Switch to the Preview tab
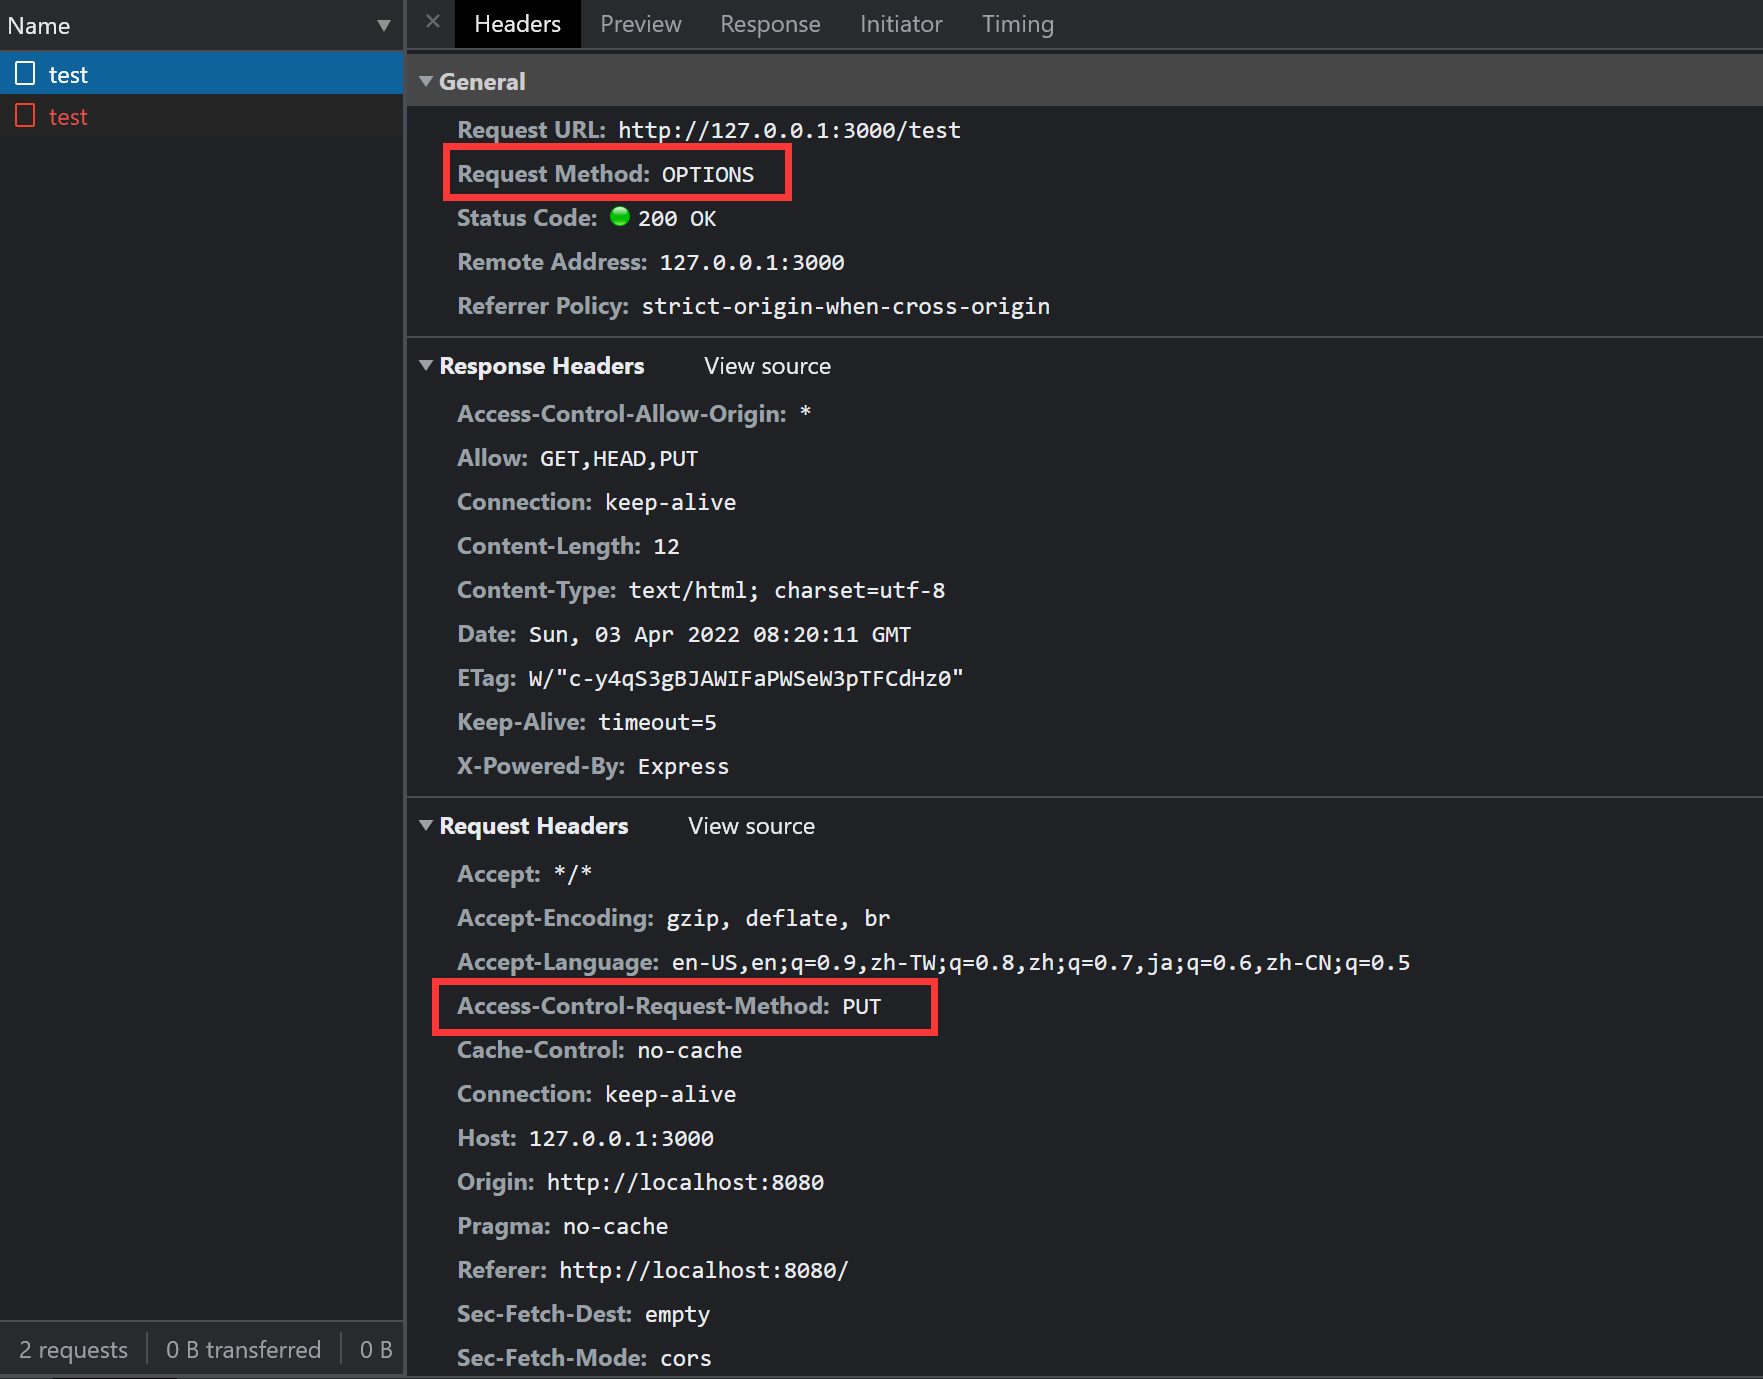Image resolution: width=1763 pixels, height=1379 pixels. coord(640,24)
